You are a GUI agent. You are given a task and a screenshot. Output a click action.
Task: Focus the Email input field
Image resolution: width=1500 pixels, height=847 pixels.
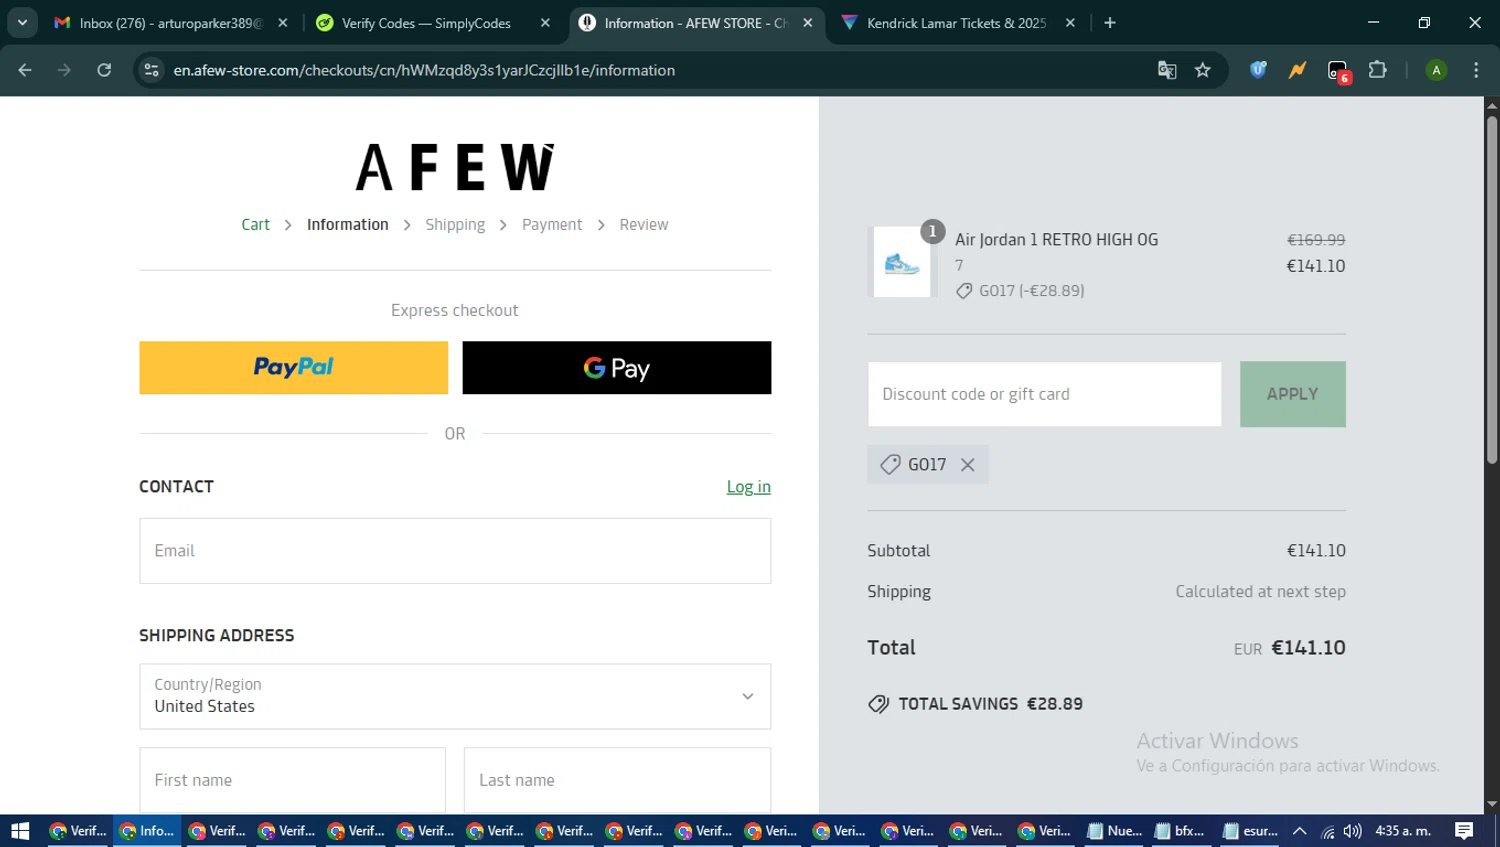pyautogui.click(x=455, y=551)
